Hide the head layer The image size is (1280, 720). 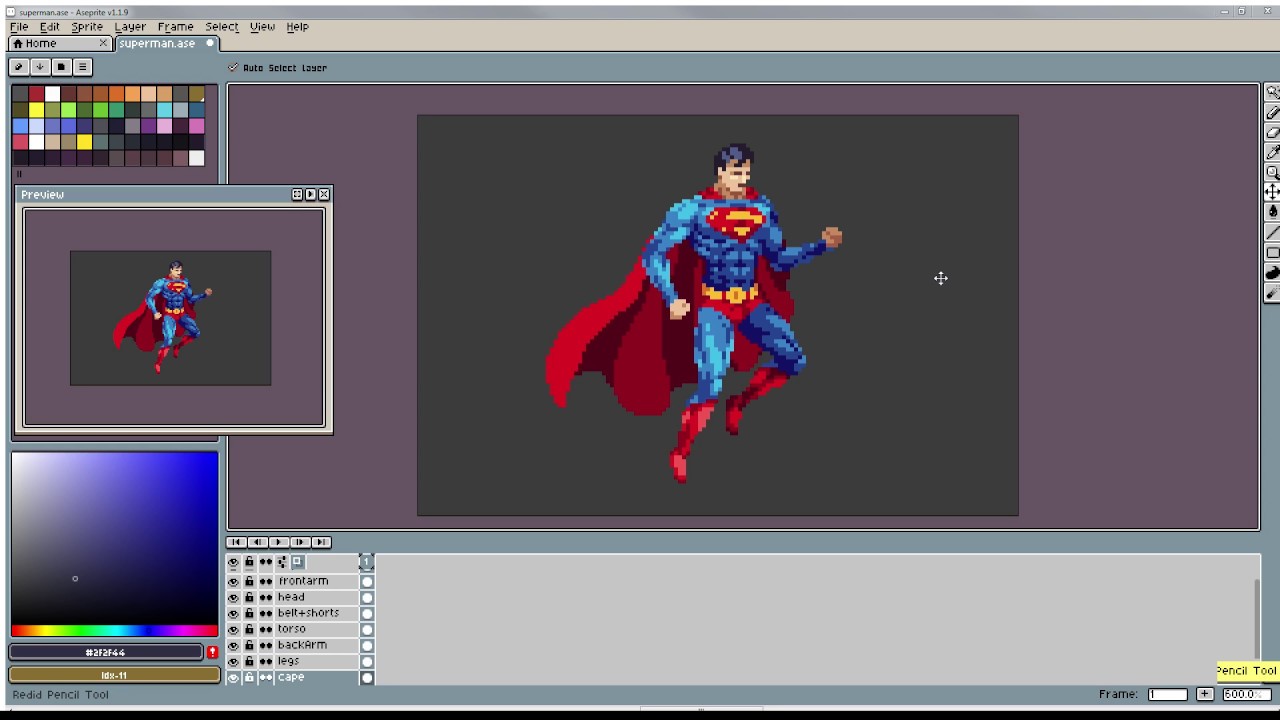[x=233, y=597]
